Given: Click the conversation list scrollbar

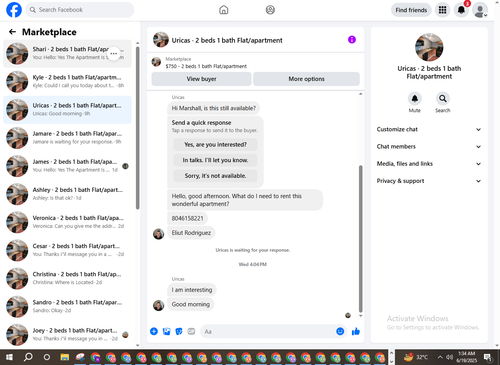Looking at the screenshot, I should coord(138,128).
